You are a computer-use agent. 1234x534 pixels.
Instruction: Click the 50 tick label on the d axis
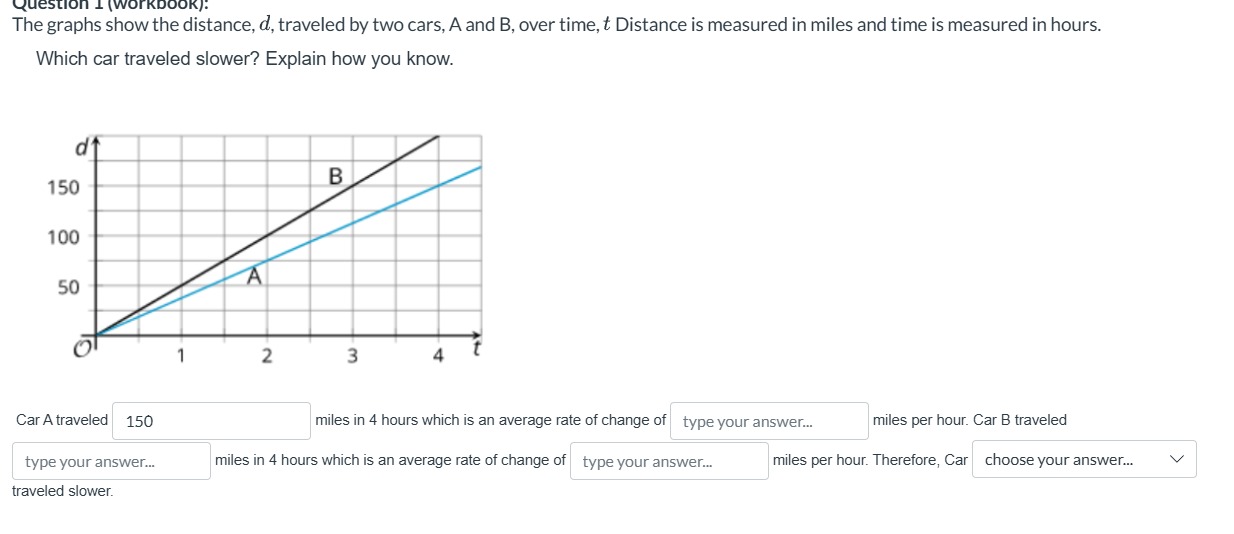point(68,287)
